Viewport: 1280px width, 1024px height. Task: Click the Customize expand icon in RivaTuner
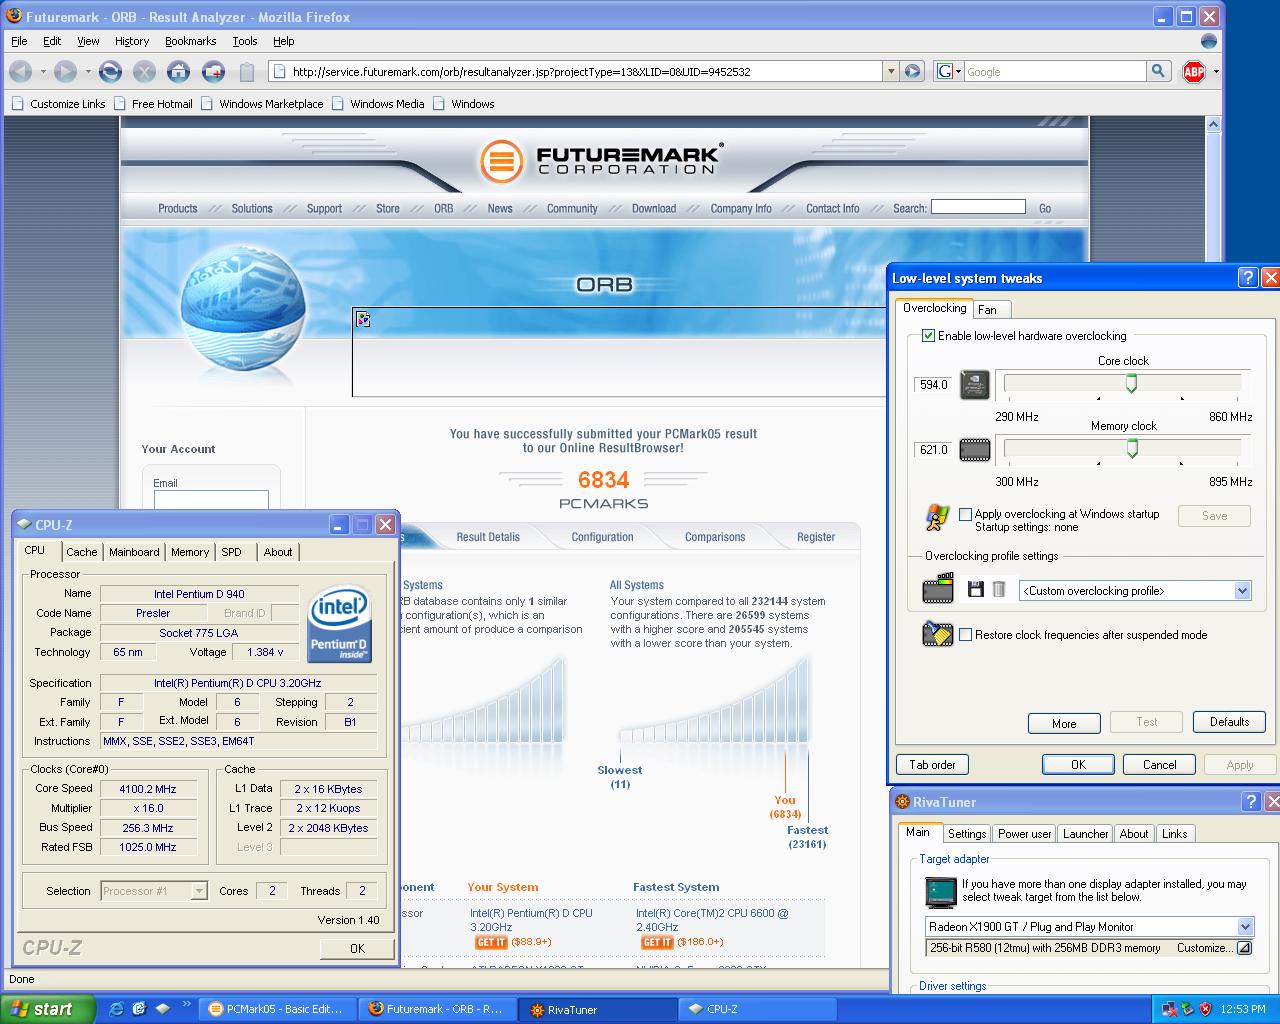pyautogui.click(x=1244, y=948)
